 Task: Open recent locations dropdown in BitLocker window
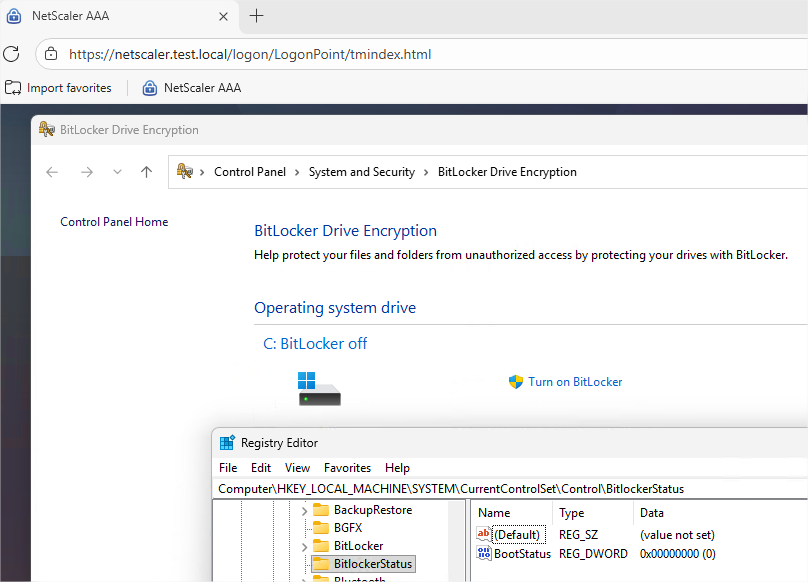point(117,172)
